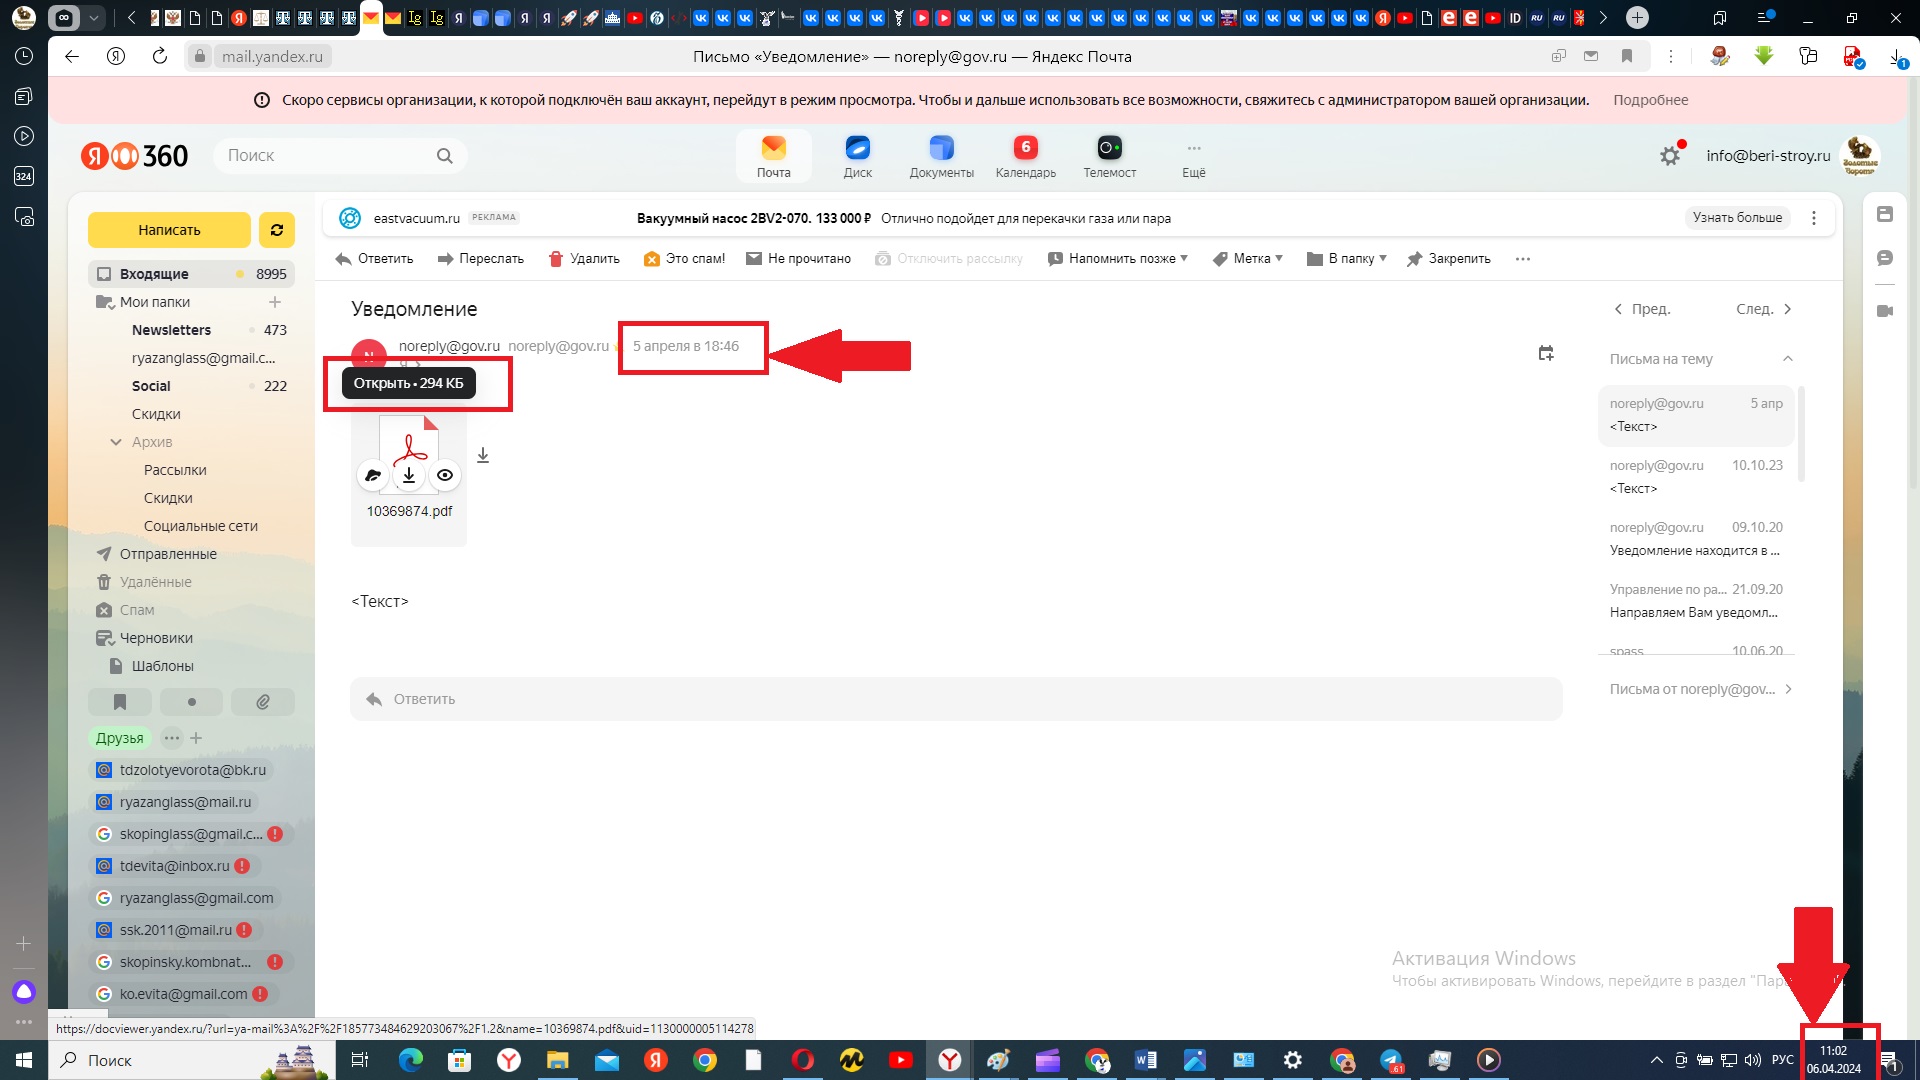This screenshot has width=1920, height=1080.
Task: Select tdzolotyevorota@bk.ru mailbox
Action: (182, 770)
